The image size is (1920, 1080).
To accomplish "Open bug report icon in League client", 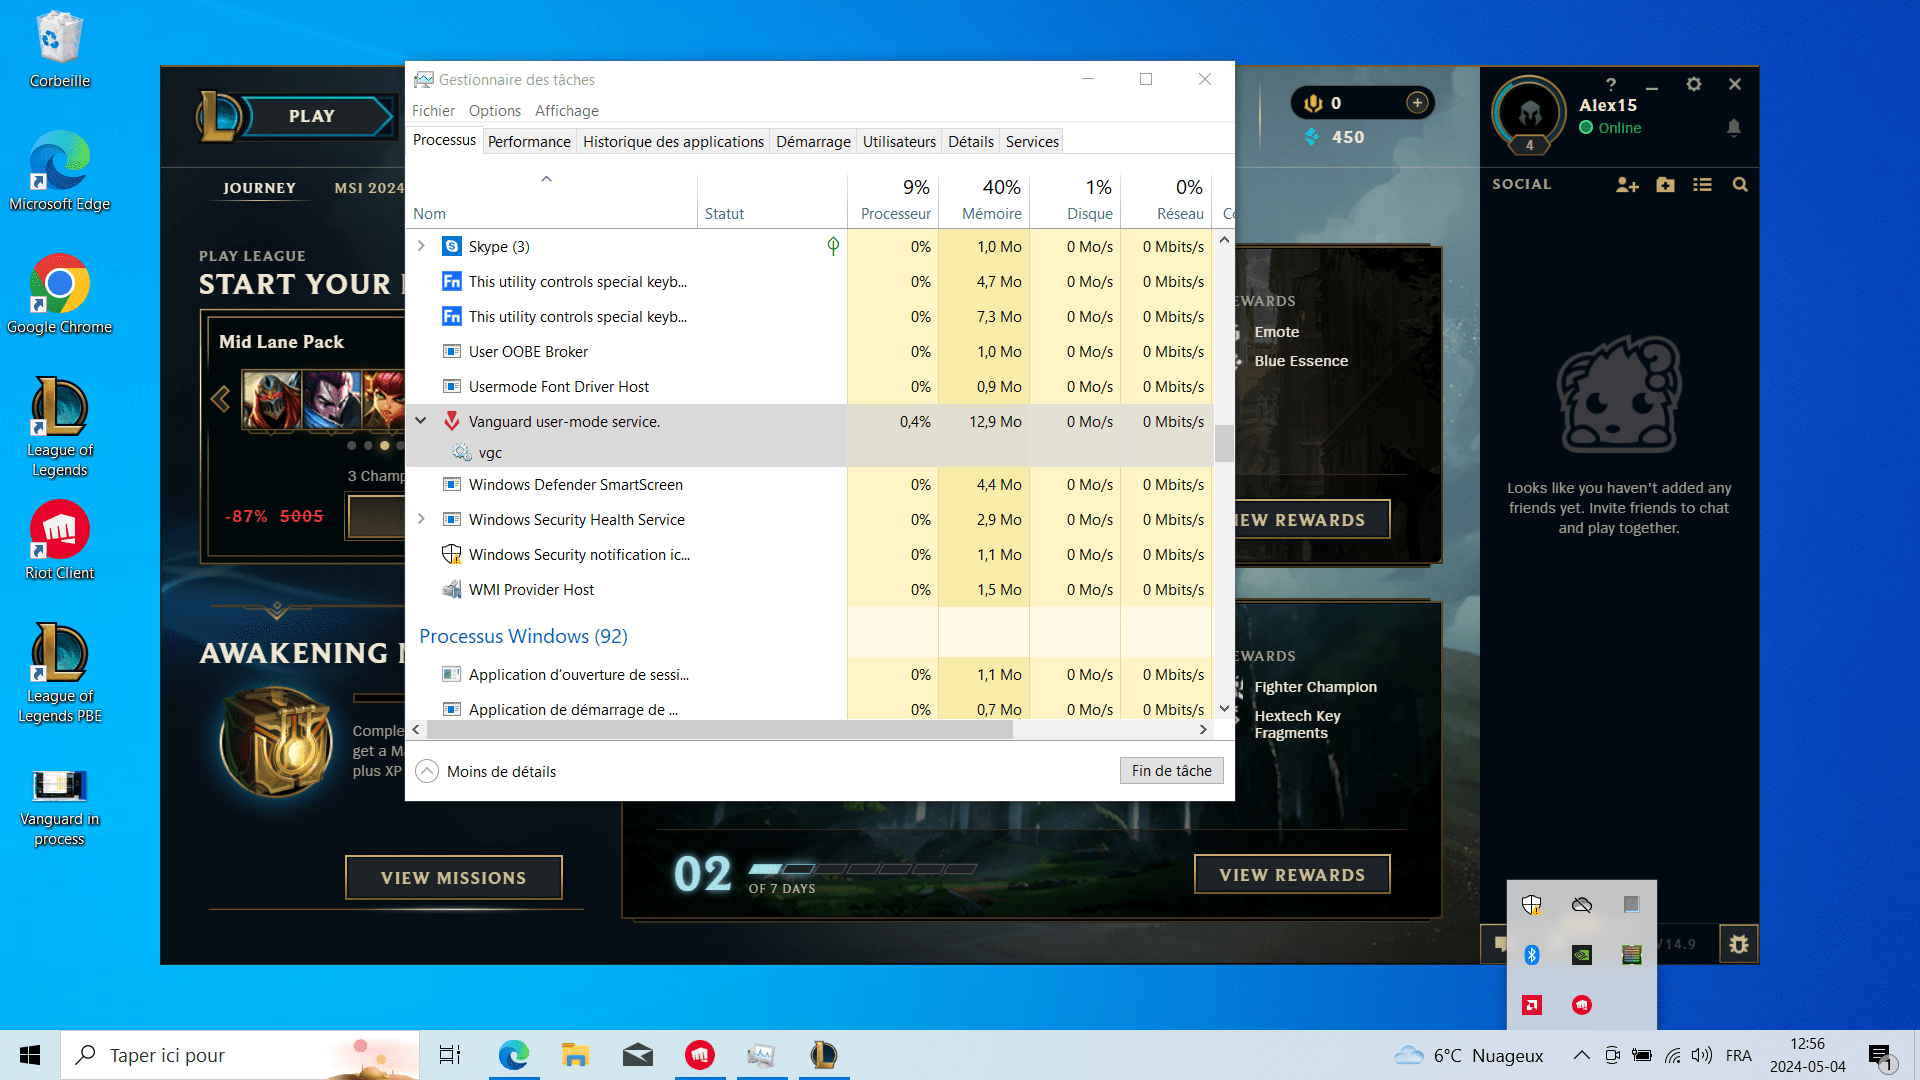I will (1739, 944).
